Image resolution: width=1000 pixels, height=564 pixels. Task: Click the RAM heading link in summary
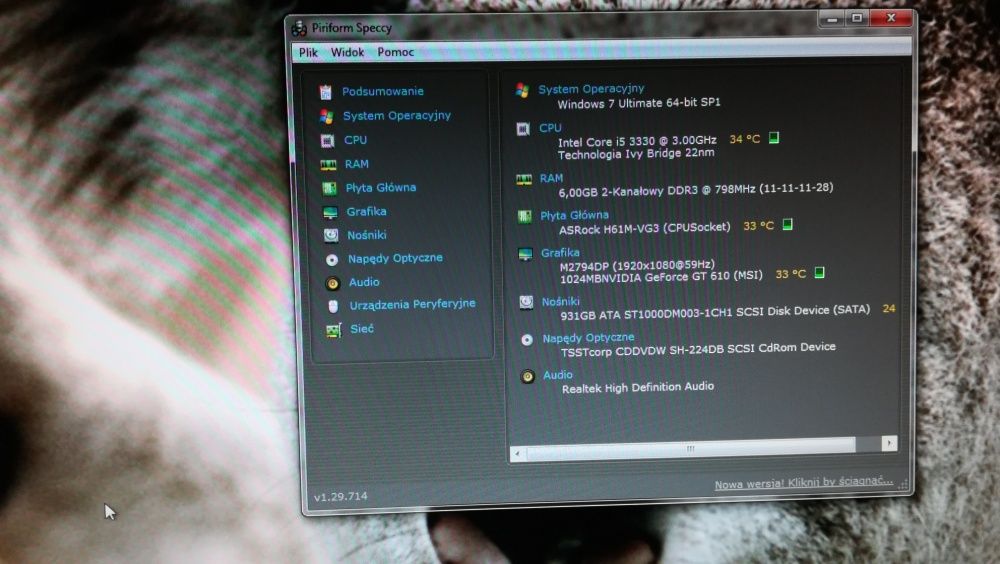click(x=551, y=178)
